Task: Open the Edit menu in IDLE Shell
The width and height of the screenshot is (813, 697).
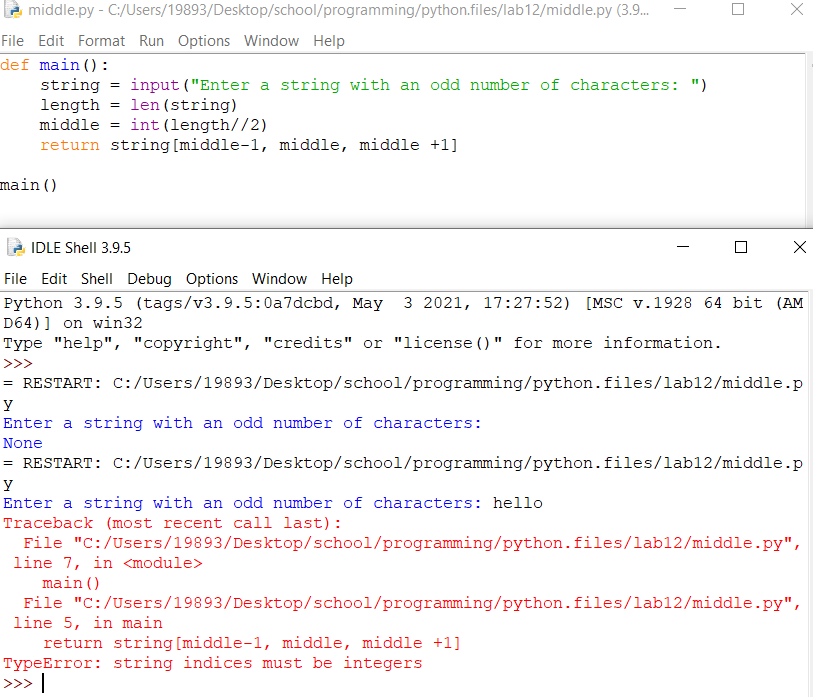Action: click(54, 279)
